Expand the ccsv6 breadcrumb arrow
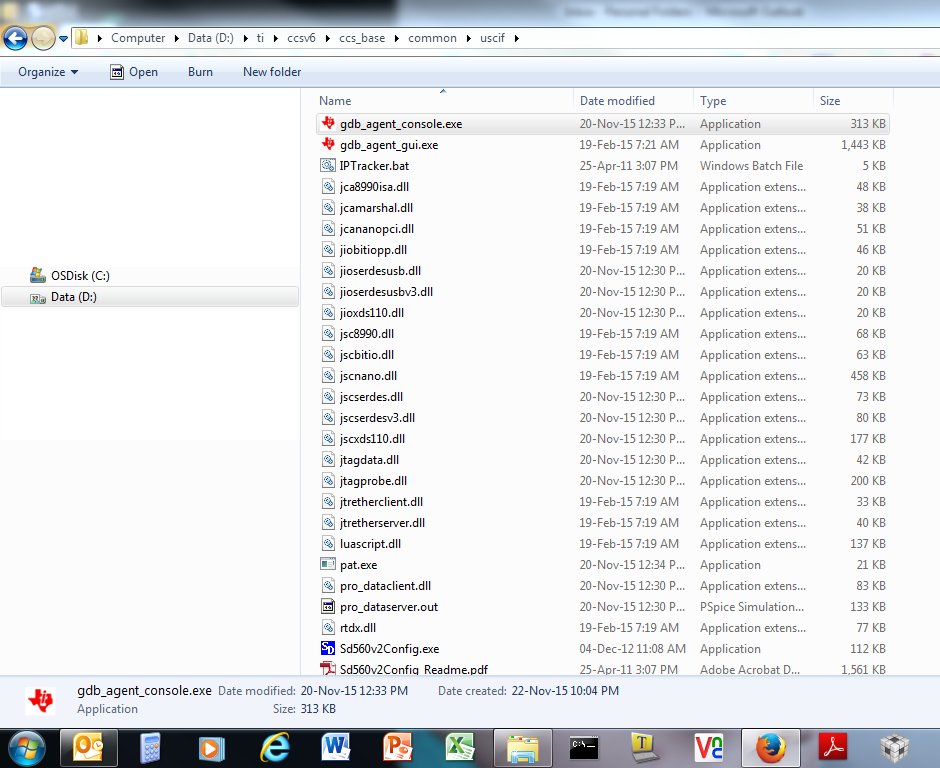The height and width of the screenshot is (768, 940). coord(328,38)
